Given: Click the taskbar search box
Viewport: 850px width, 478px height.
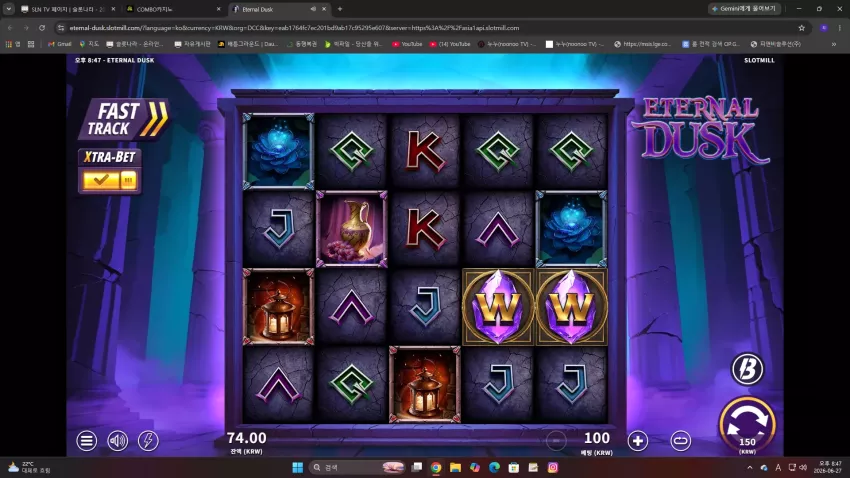Looking at the screenshot, I should 357,467.
